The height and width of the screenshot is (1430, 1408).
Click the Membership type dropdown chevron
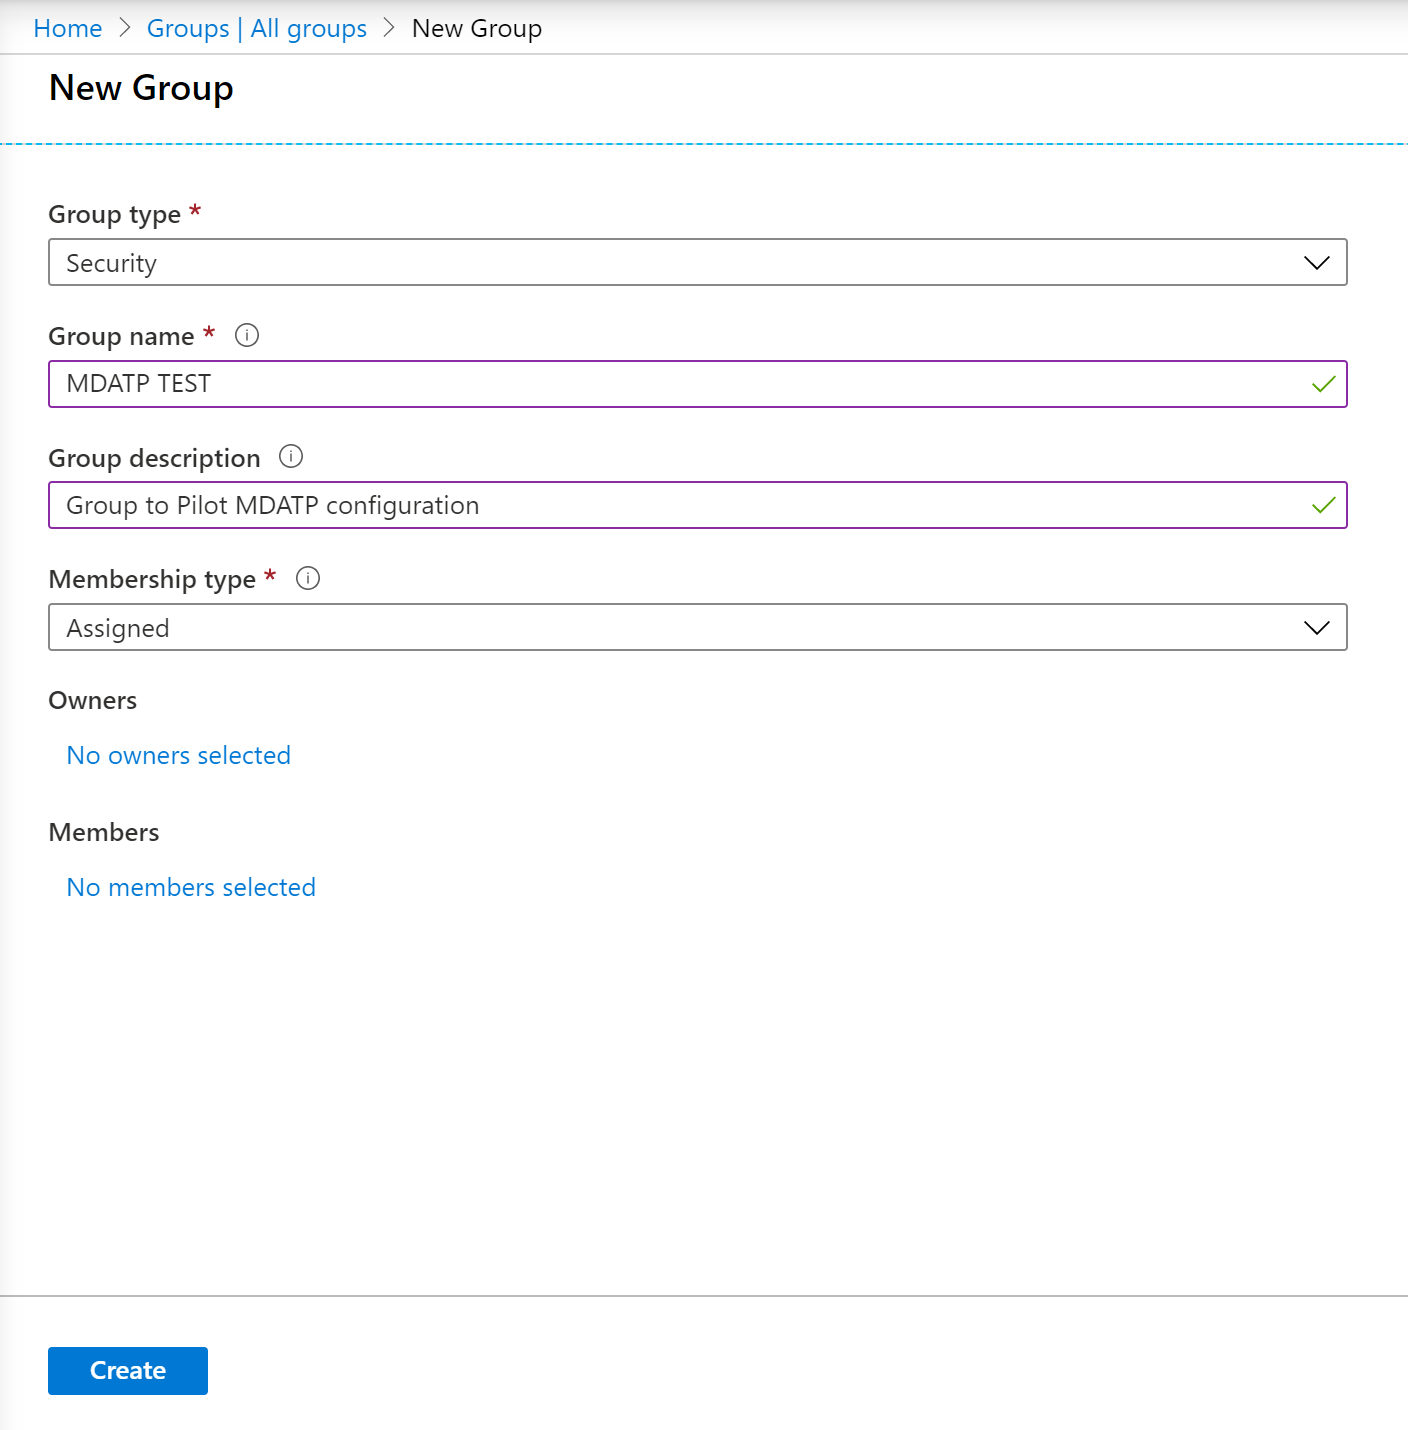[x=1316, y=628]
